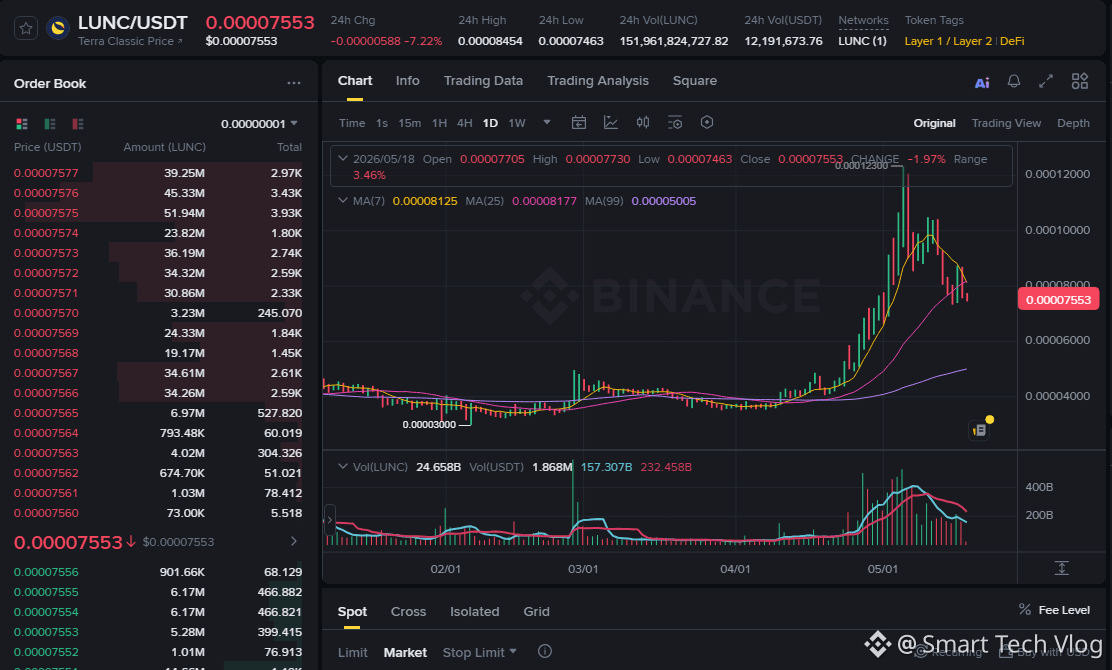Screen dimensions: 1112x670
Task: Select the 1W interval
Action: [517, 123]
